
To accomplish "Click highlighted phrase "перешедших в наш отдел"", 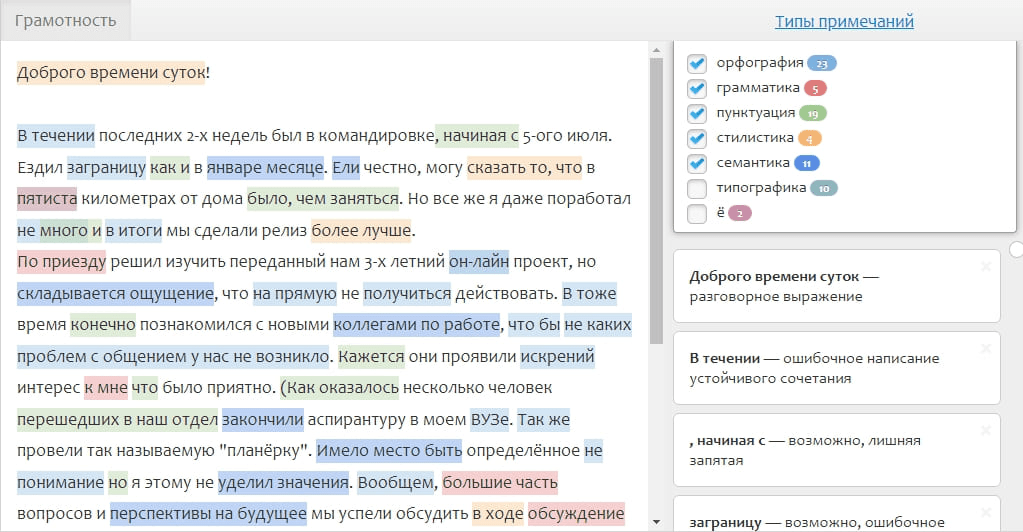I will [x=117, y=420].
